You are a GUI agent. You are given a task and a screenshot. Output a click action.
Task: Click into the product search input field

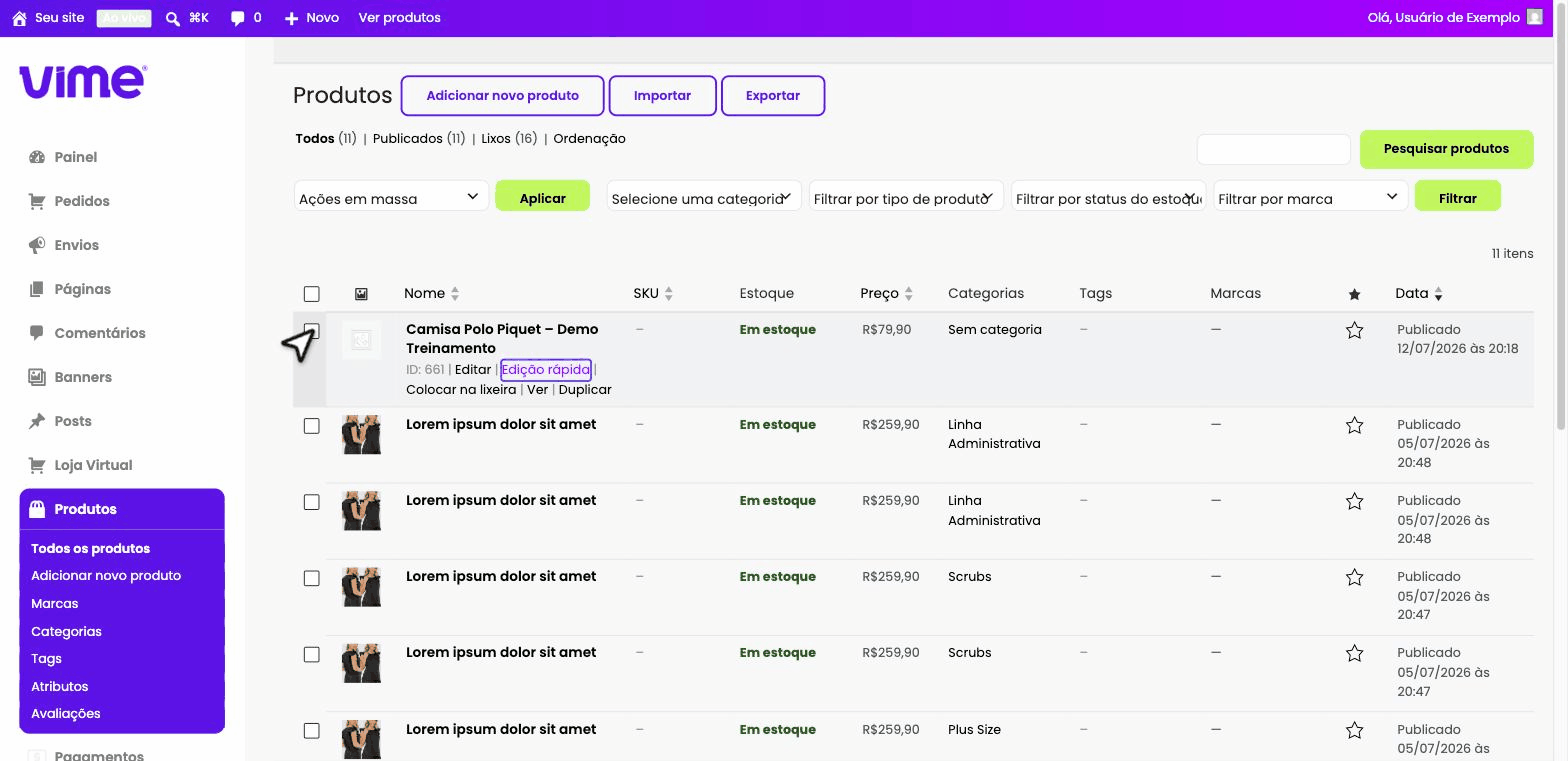click(1274, 149)
